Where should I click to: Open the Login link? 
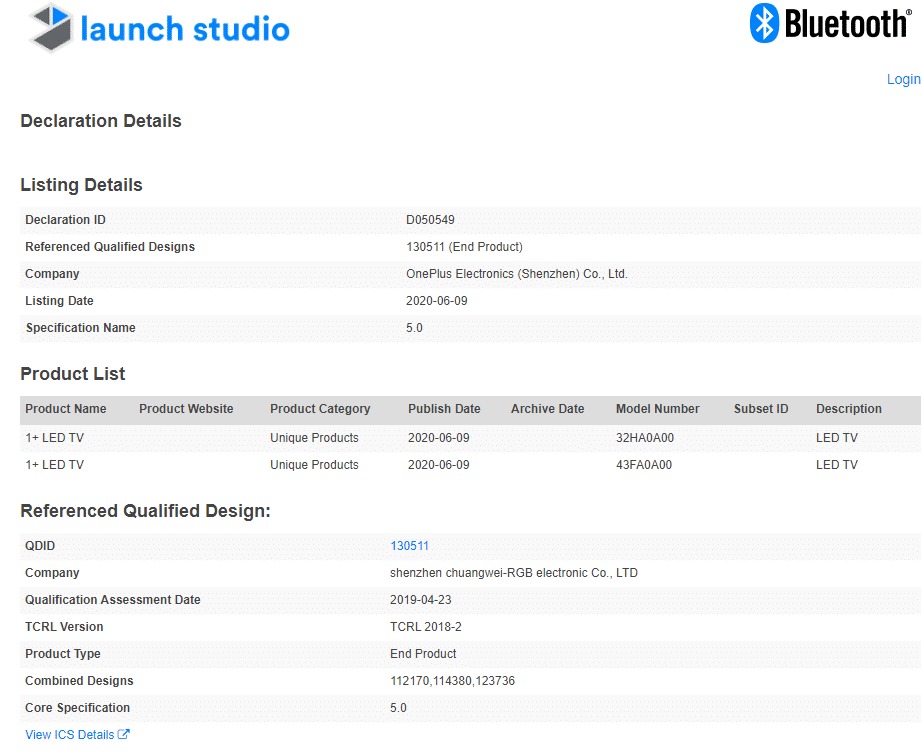(x=903, y=79)
